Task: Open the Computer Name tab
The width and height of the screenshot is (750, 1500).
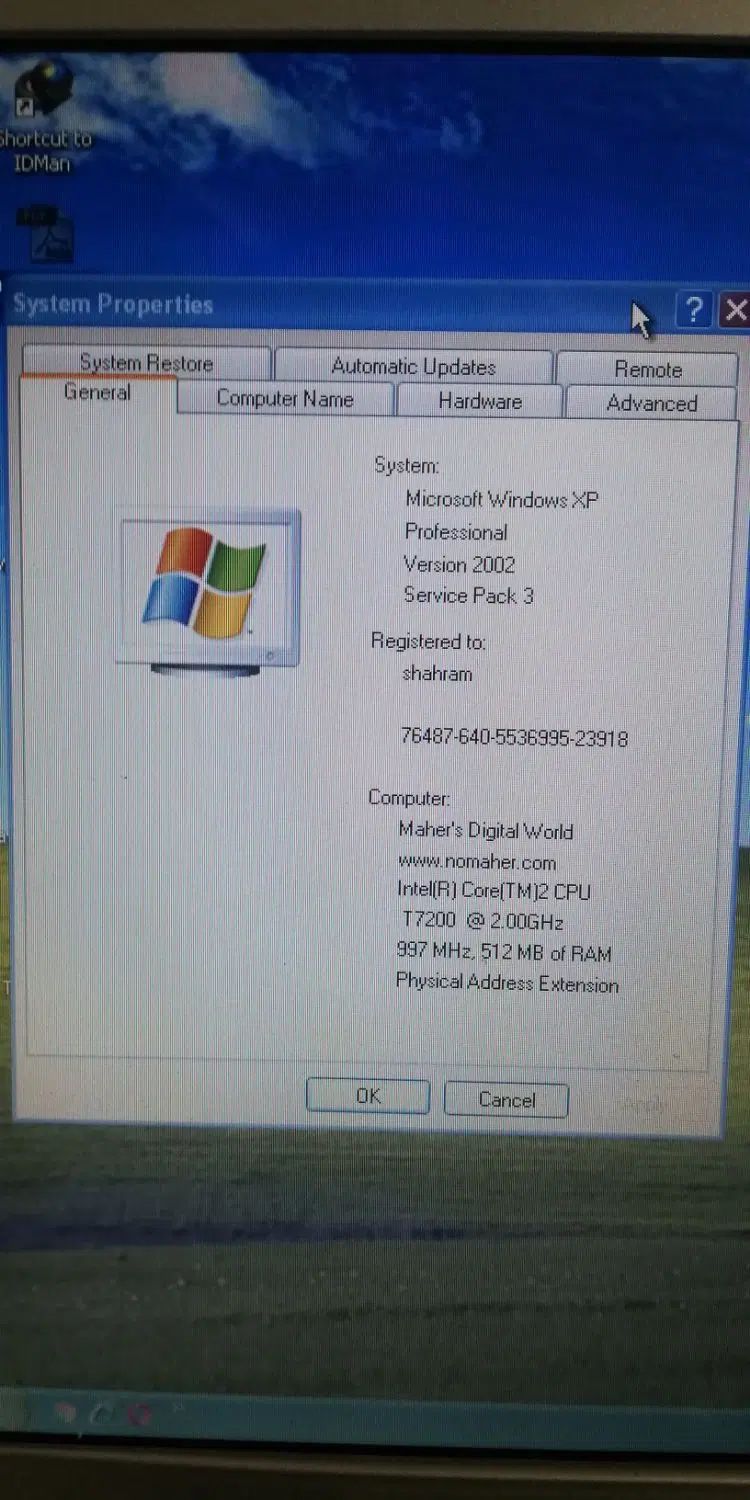Action: pyautogui.click(x=285, y=398)
